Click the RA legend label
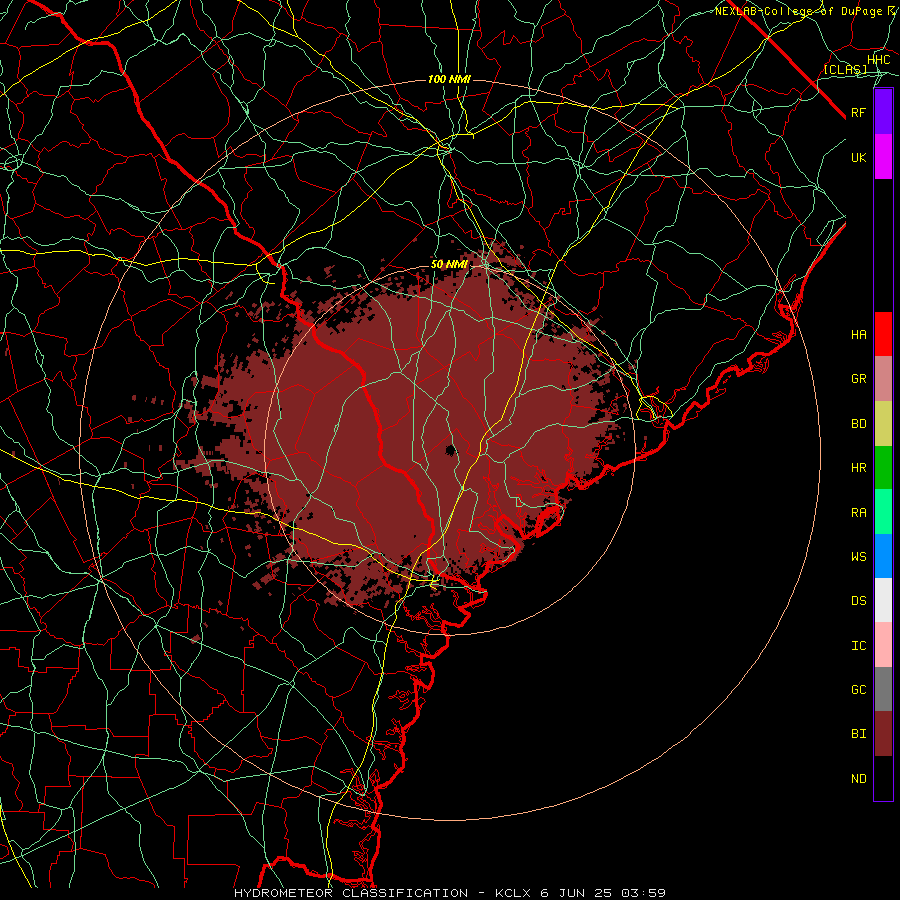This screenshot has height=900, width=900. tap(858, 513)
